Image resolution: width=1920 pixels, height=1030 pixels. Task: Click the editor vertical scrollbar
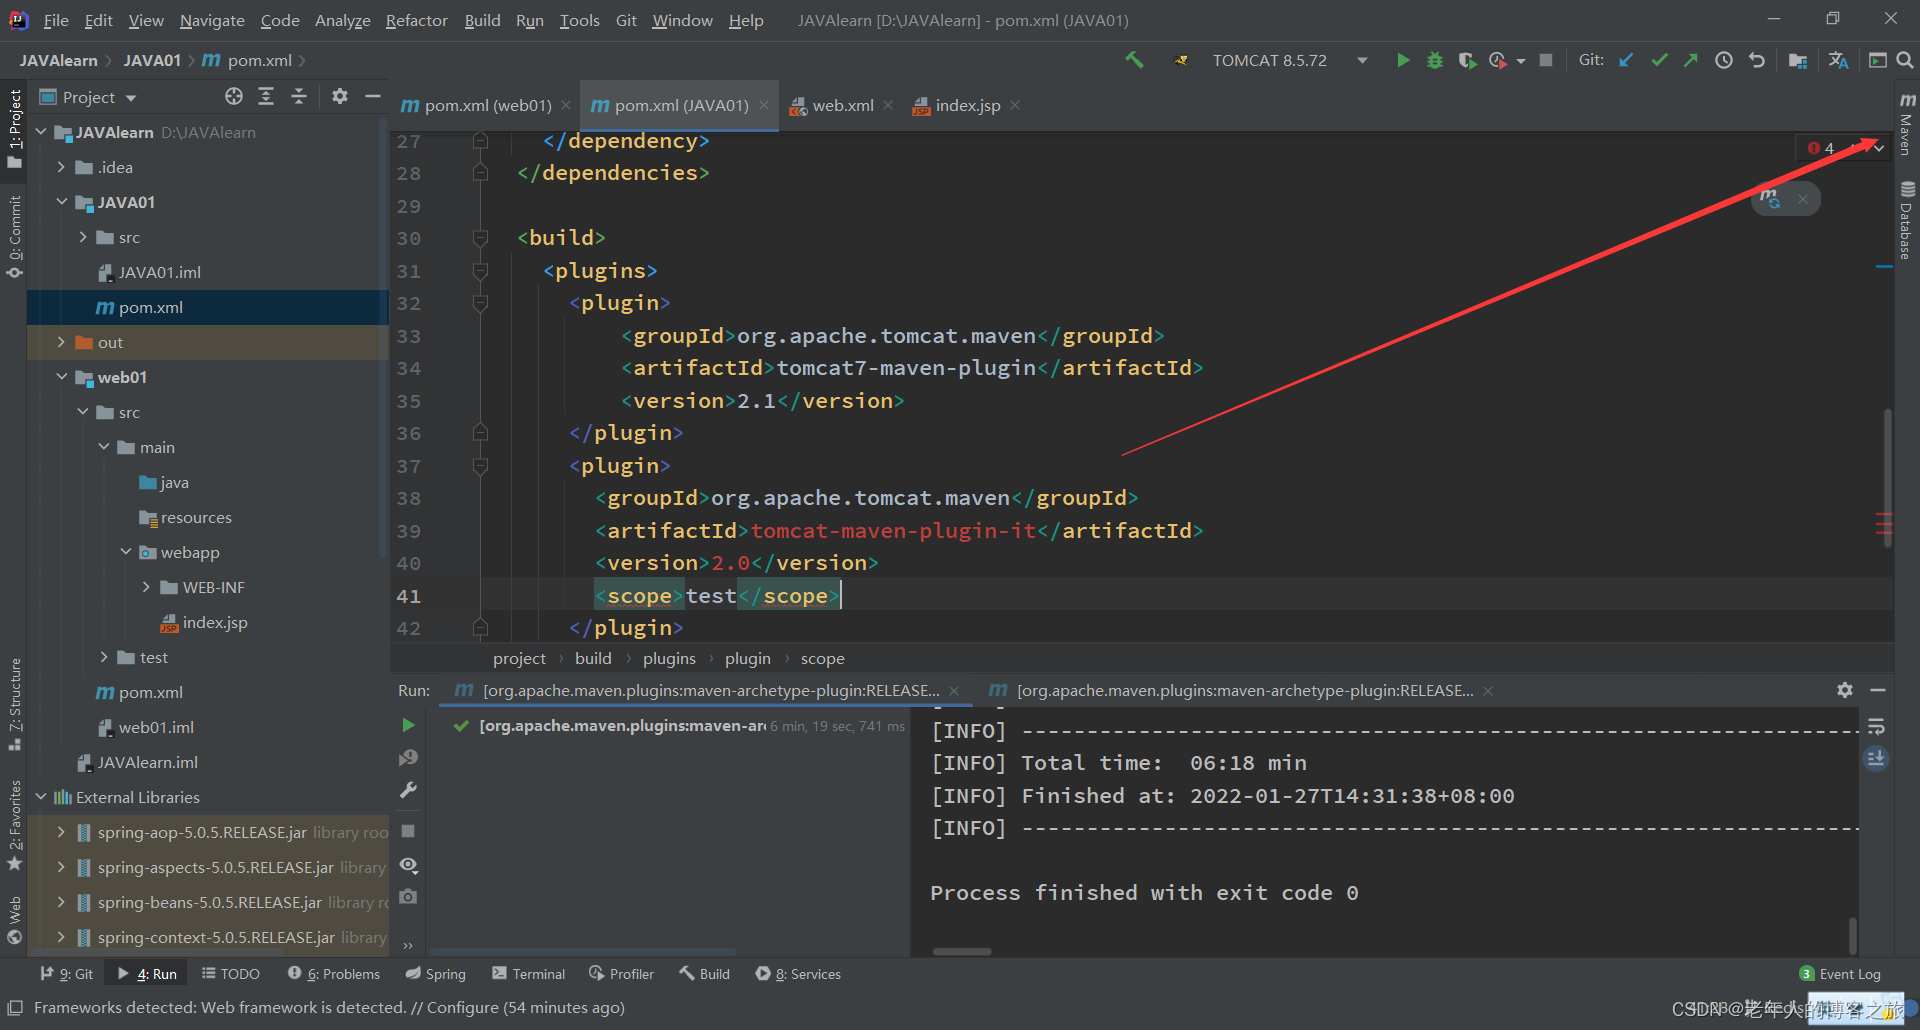pos(1887,478)
